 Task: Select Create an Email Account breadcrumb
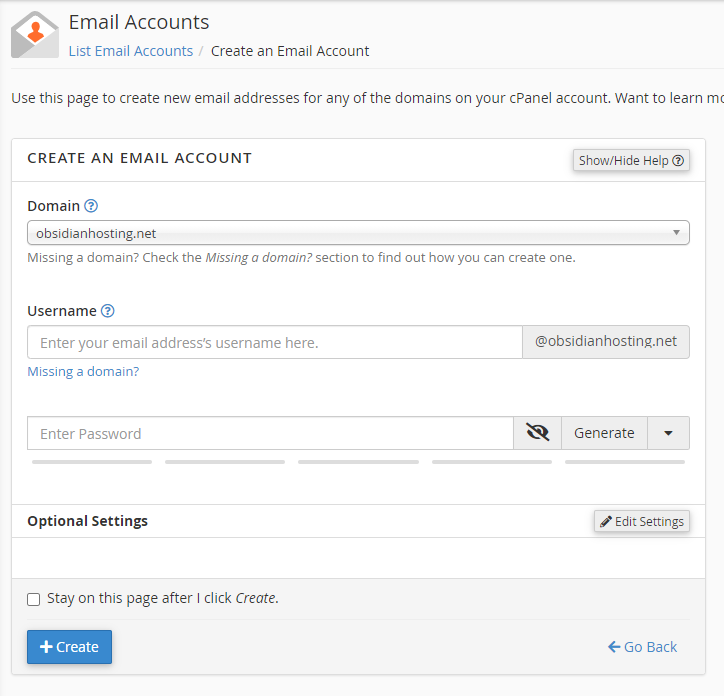click(290, 51)
